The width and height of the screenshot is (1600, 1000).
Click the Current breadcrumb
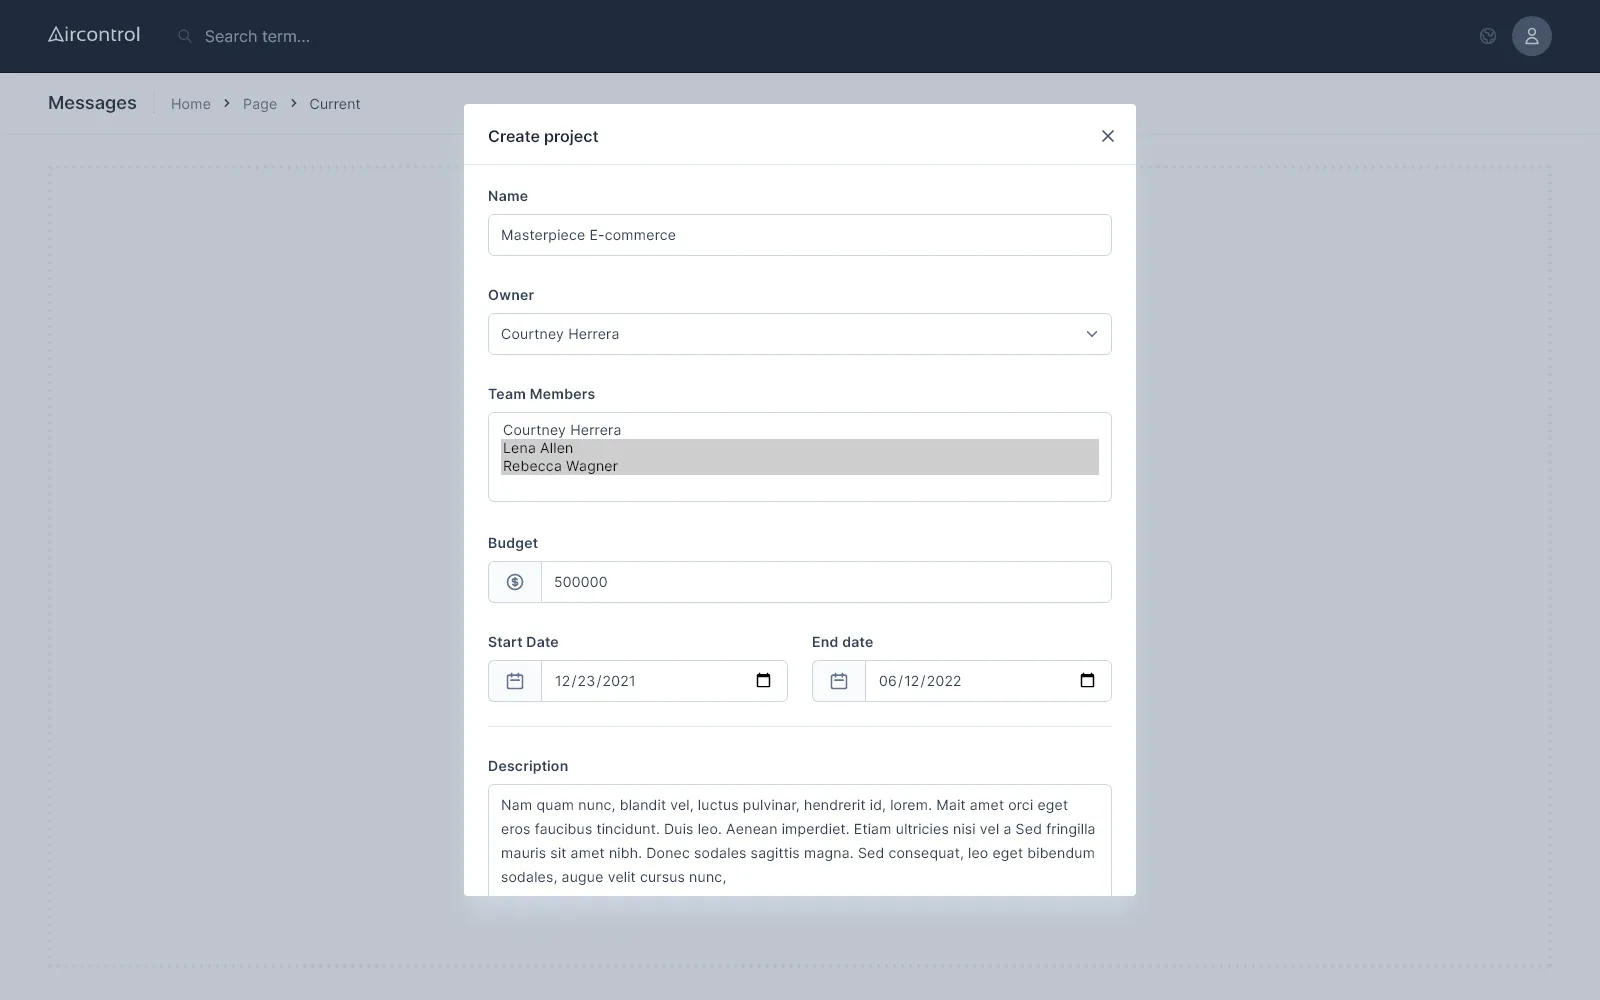(335, 104)
